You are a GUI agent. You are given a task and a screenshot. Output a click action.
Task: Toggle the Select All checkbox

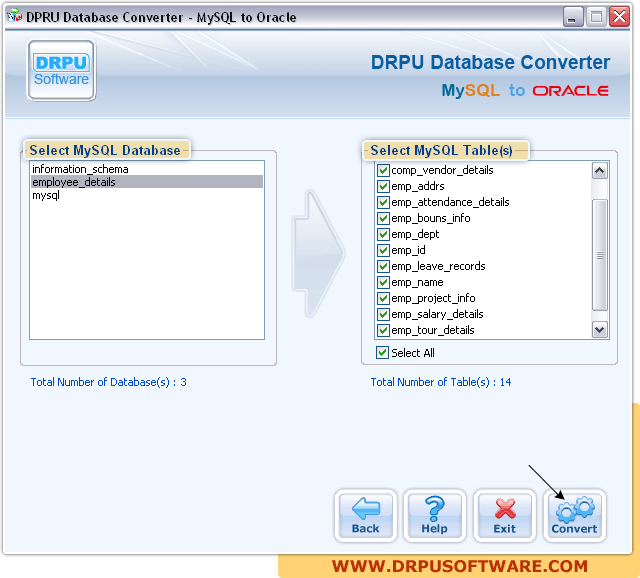click(x=382, y=353)
